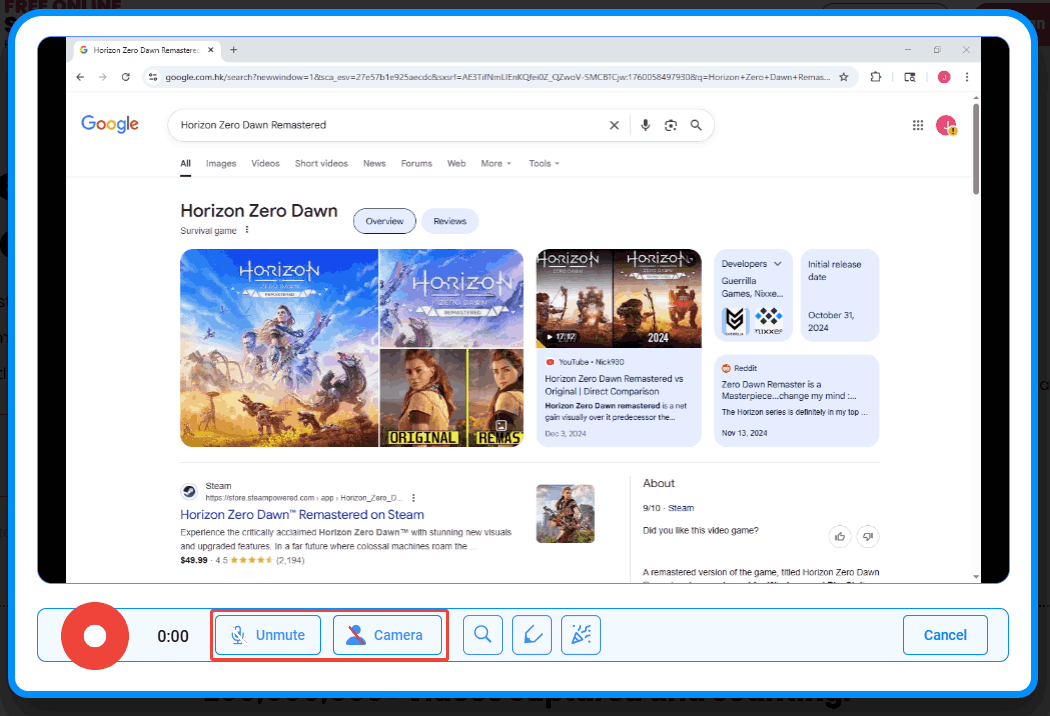The width and height of the screenshot is (1050, 716).
Task: Open Horizon Zero Dawn Remastered on Steam link
Action: click(x=302, y=515)
